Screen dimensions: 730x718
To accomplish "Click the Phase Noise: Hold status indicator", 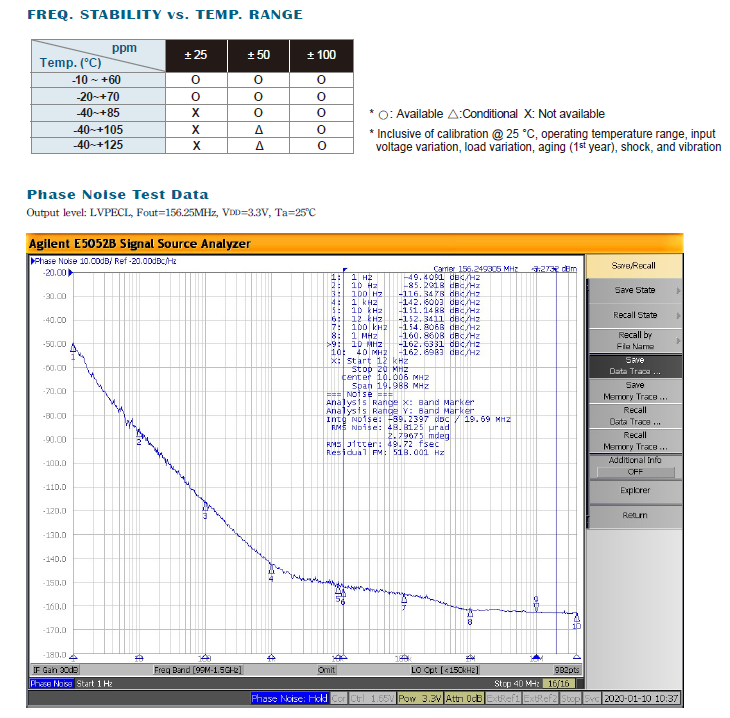I will [x=290, y=698].
